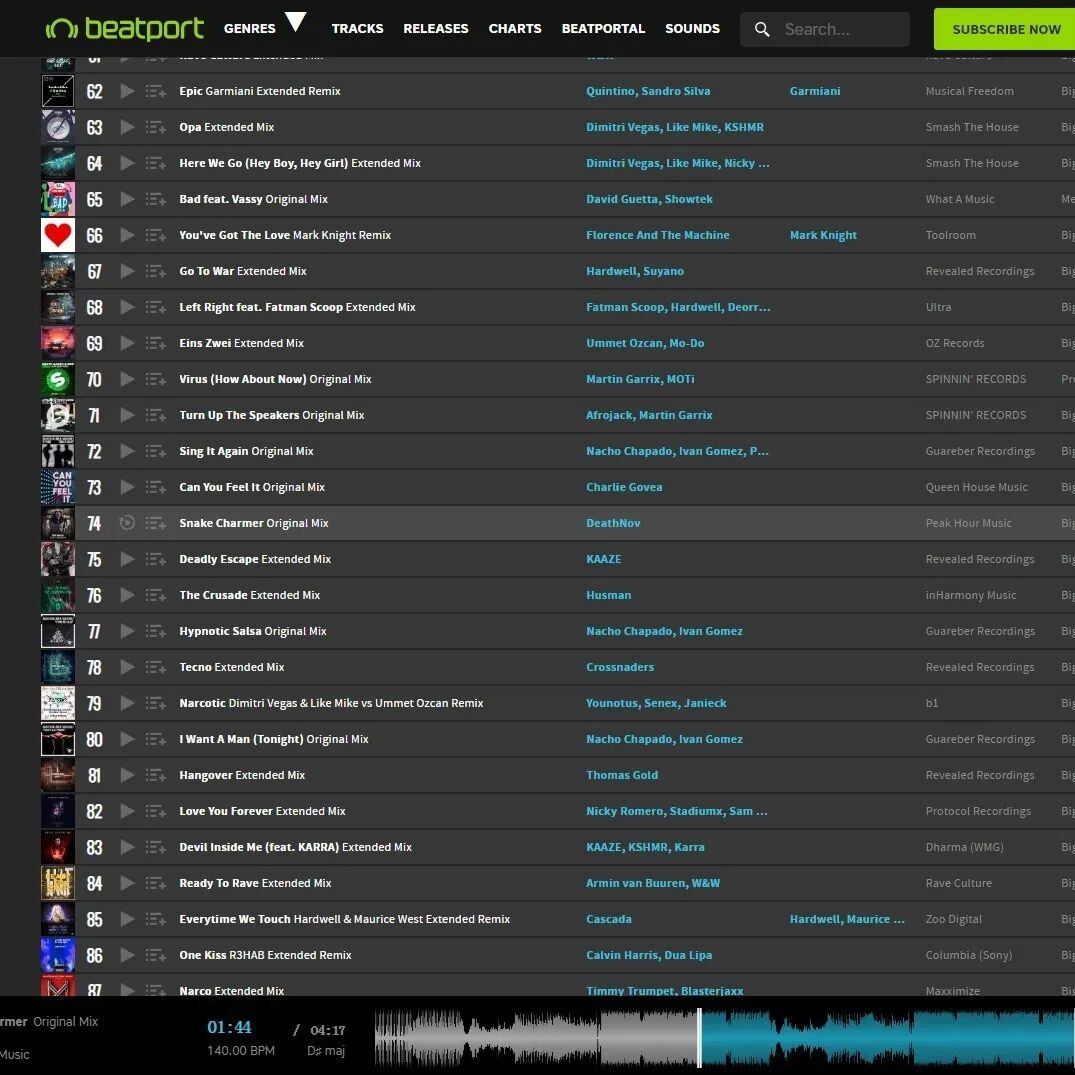Image resolution: width=1075 pixels, height=1075 pixels.
Task: Go to Beatport home logo
Action: (124, 28)
